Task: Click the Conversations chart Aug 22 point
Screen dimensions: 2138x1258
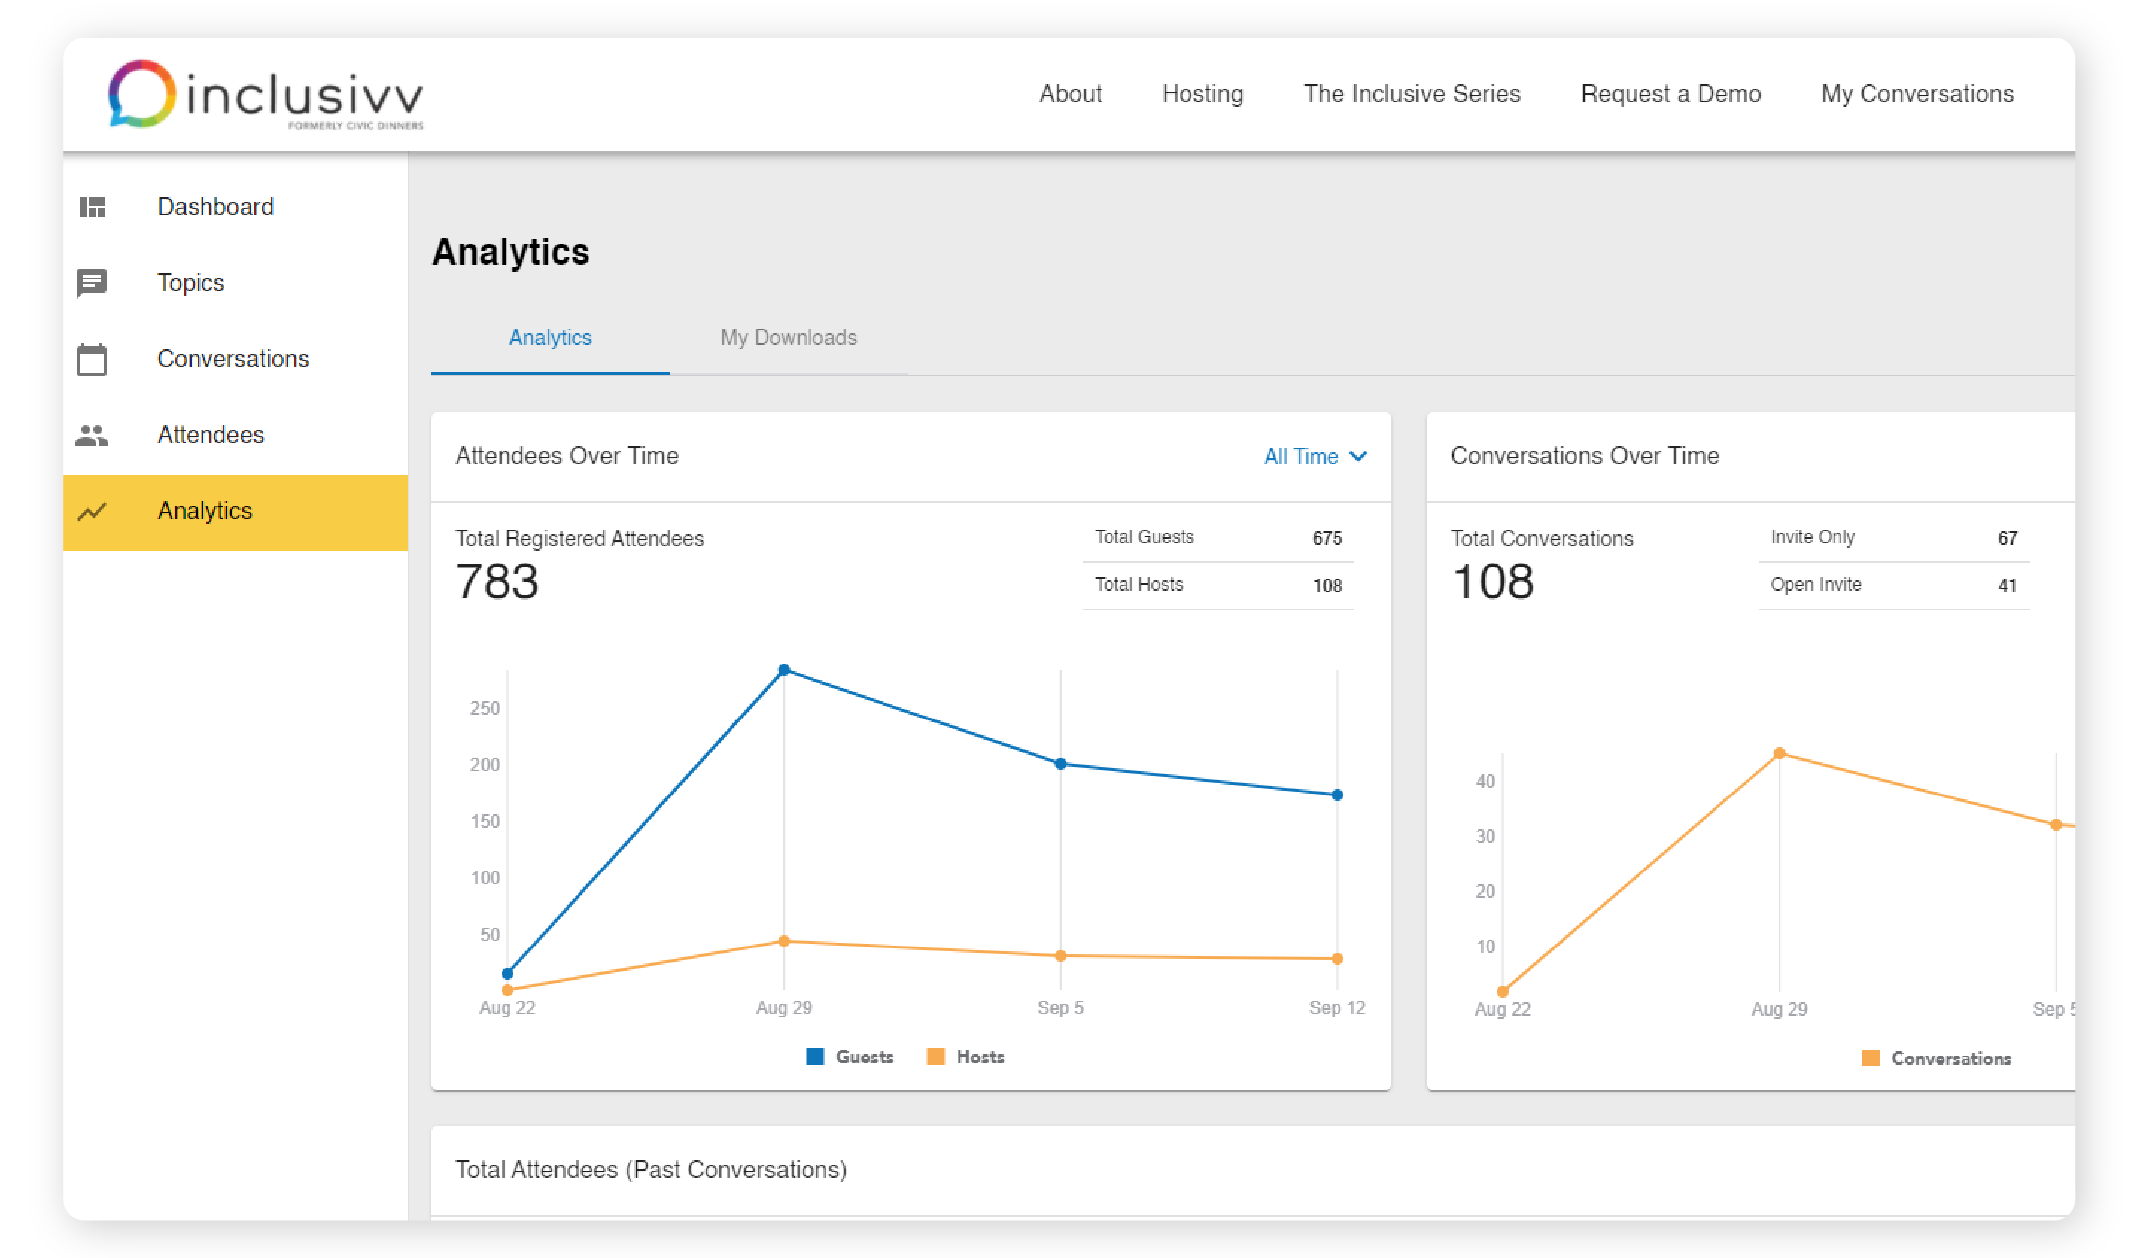Action: (1502, 992)
